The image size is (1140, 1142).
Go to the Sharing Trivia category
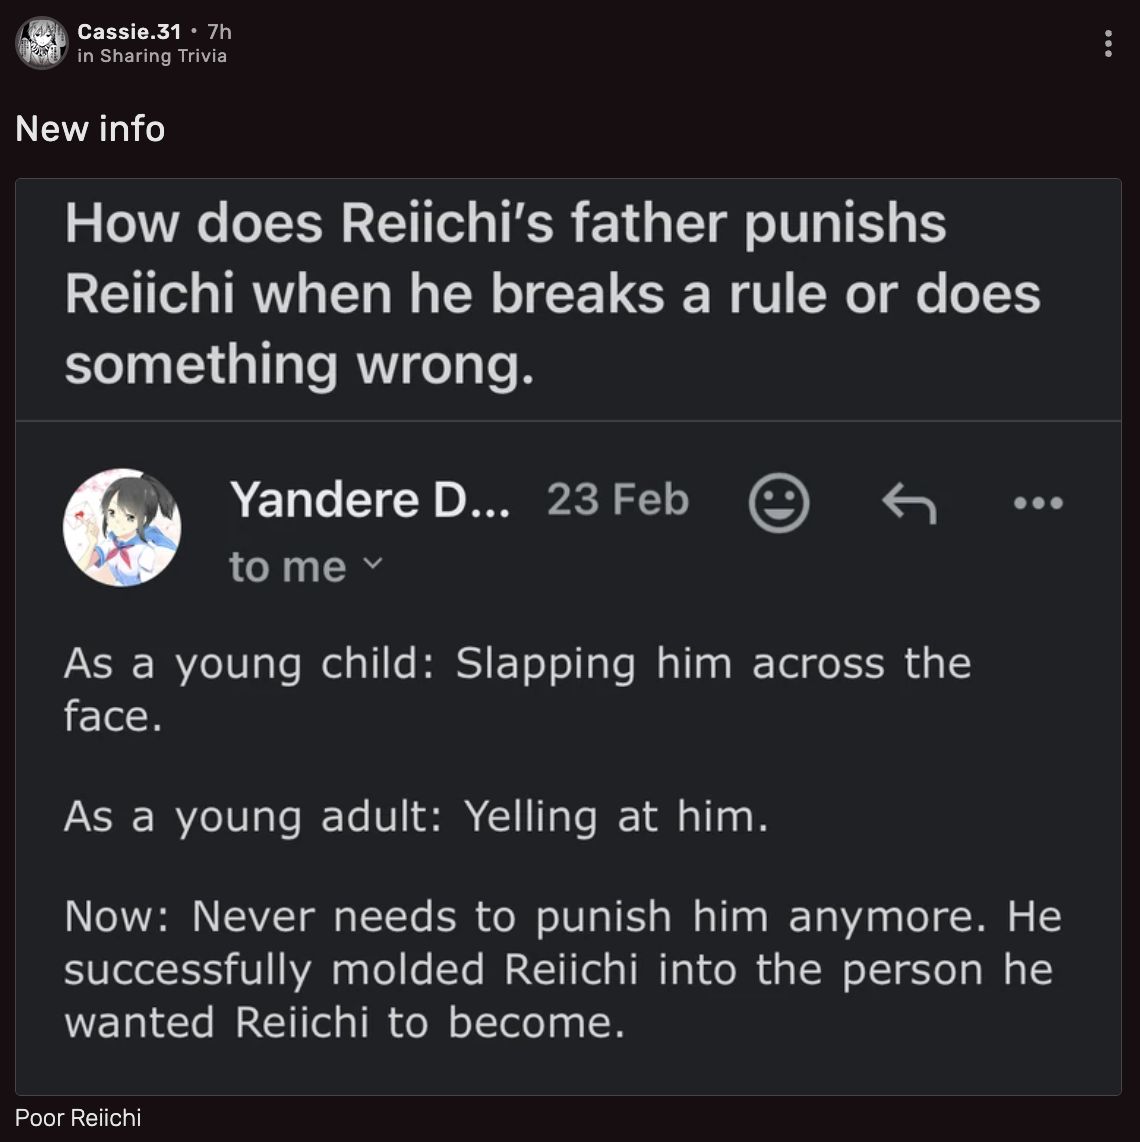point(163,56)
